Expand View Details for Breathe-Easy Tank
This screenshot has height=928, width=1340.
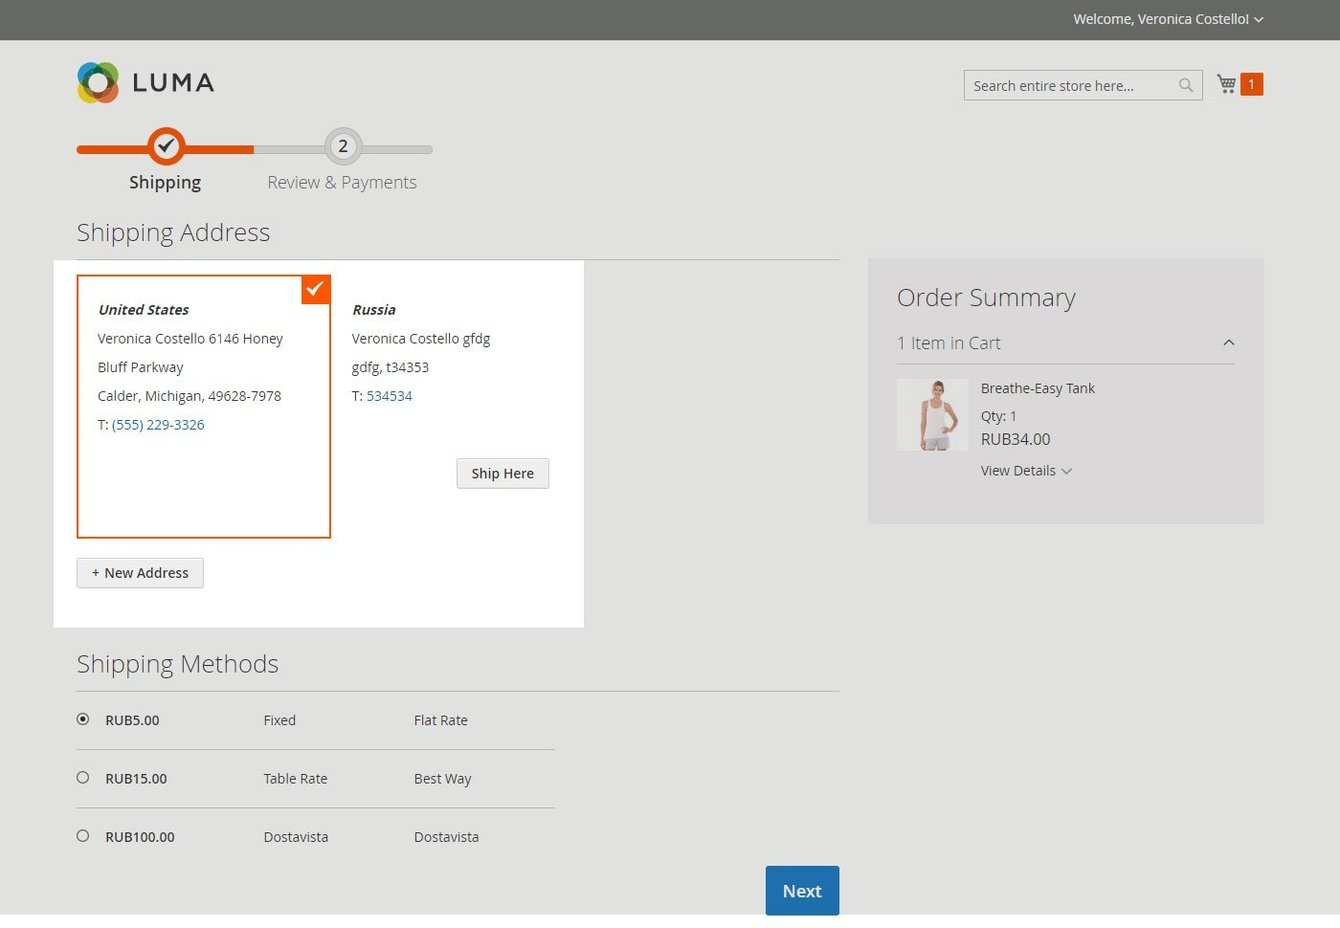1026,471
